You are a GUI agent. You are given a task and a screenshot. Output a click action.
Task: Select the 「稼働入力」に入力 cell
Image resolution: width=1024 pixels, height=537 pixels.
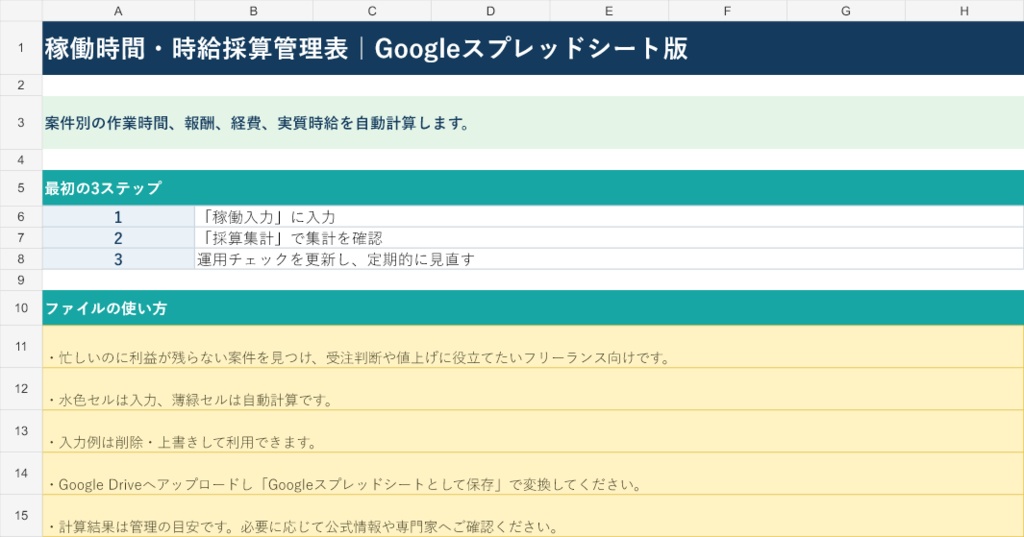pyautogui.click(x=609, y=216)
